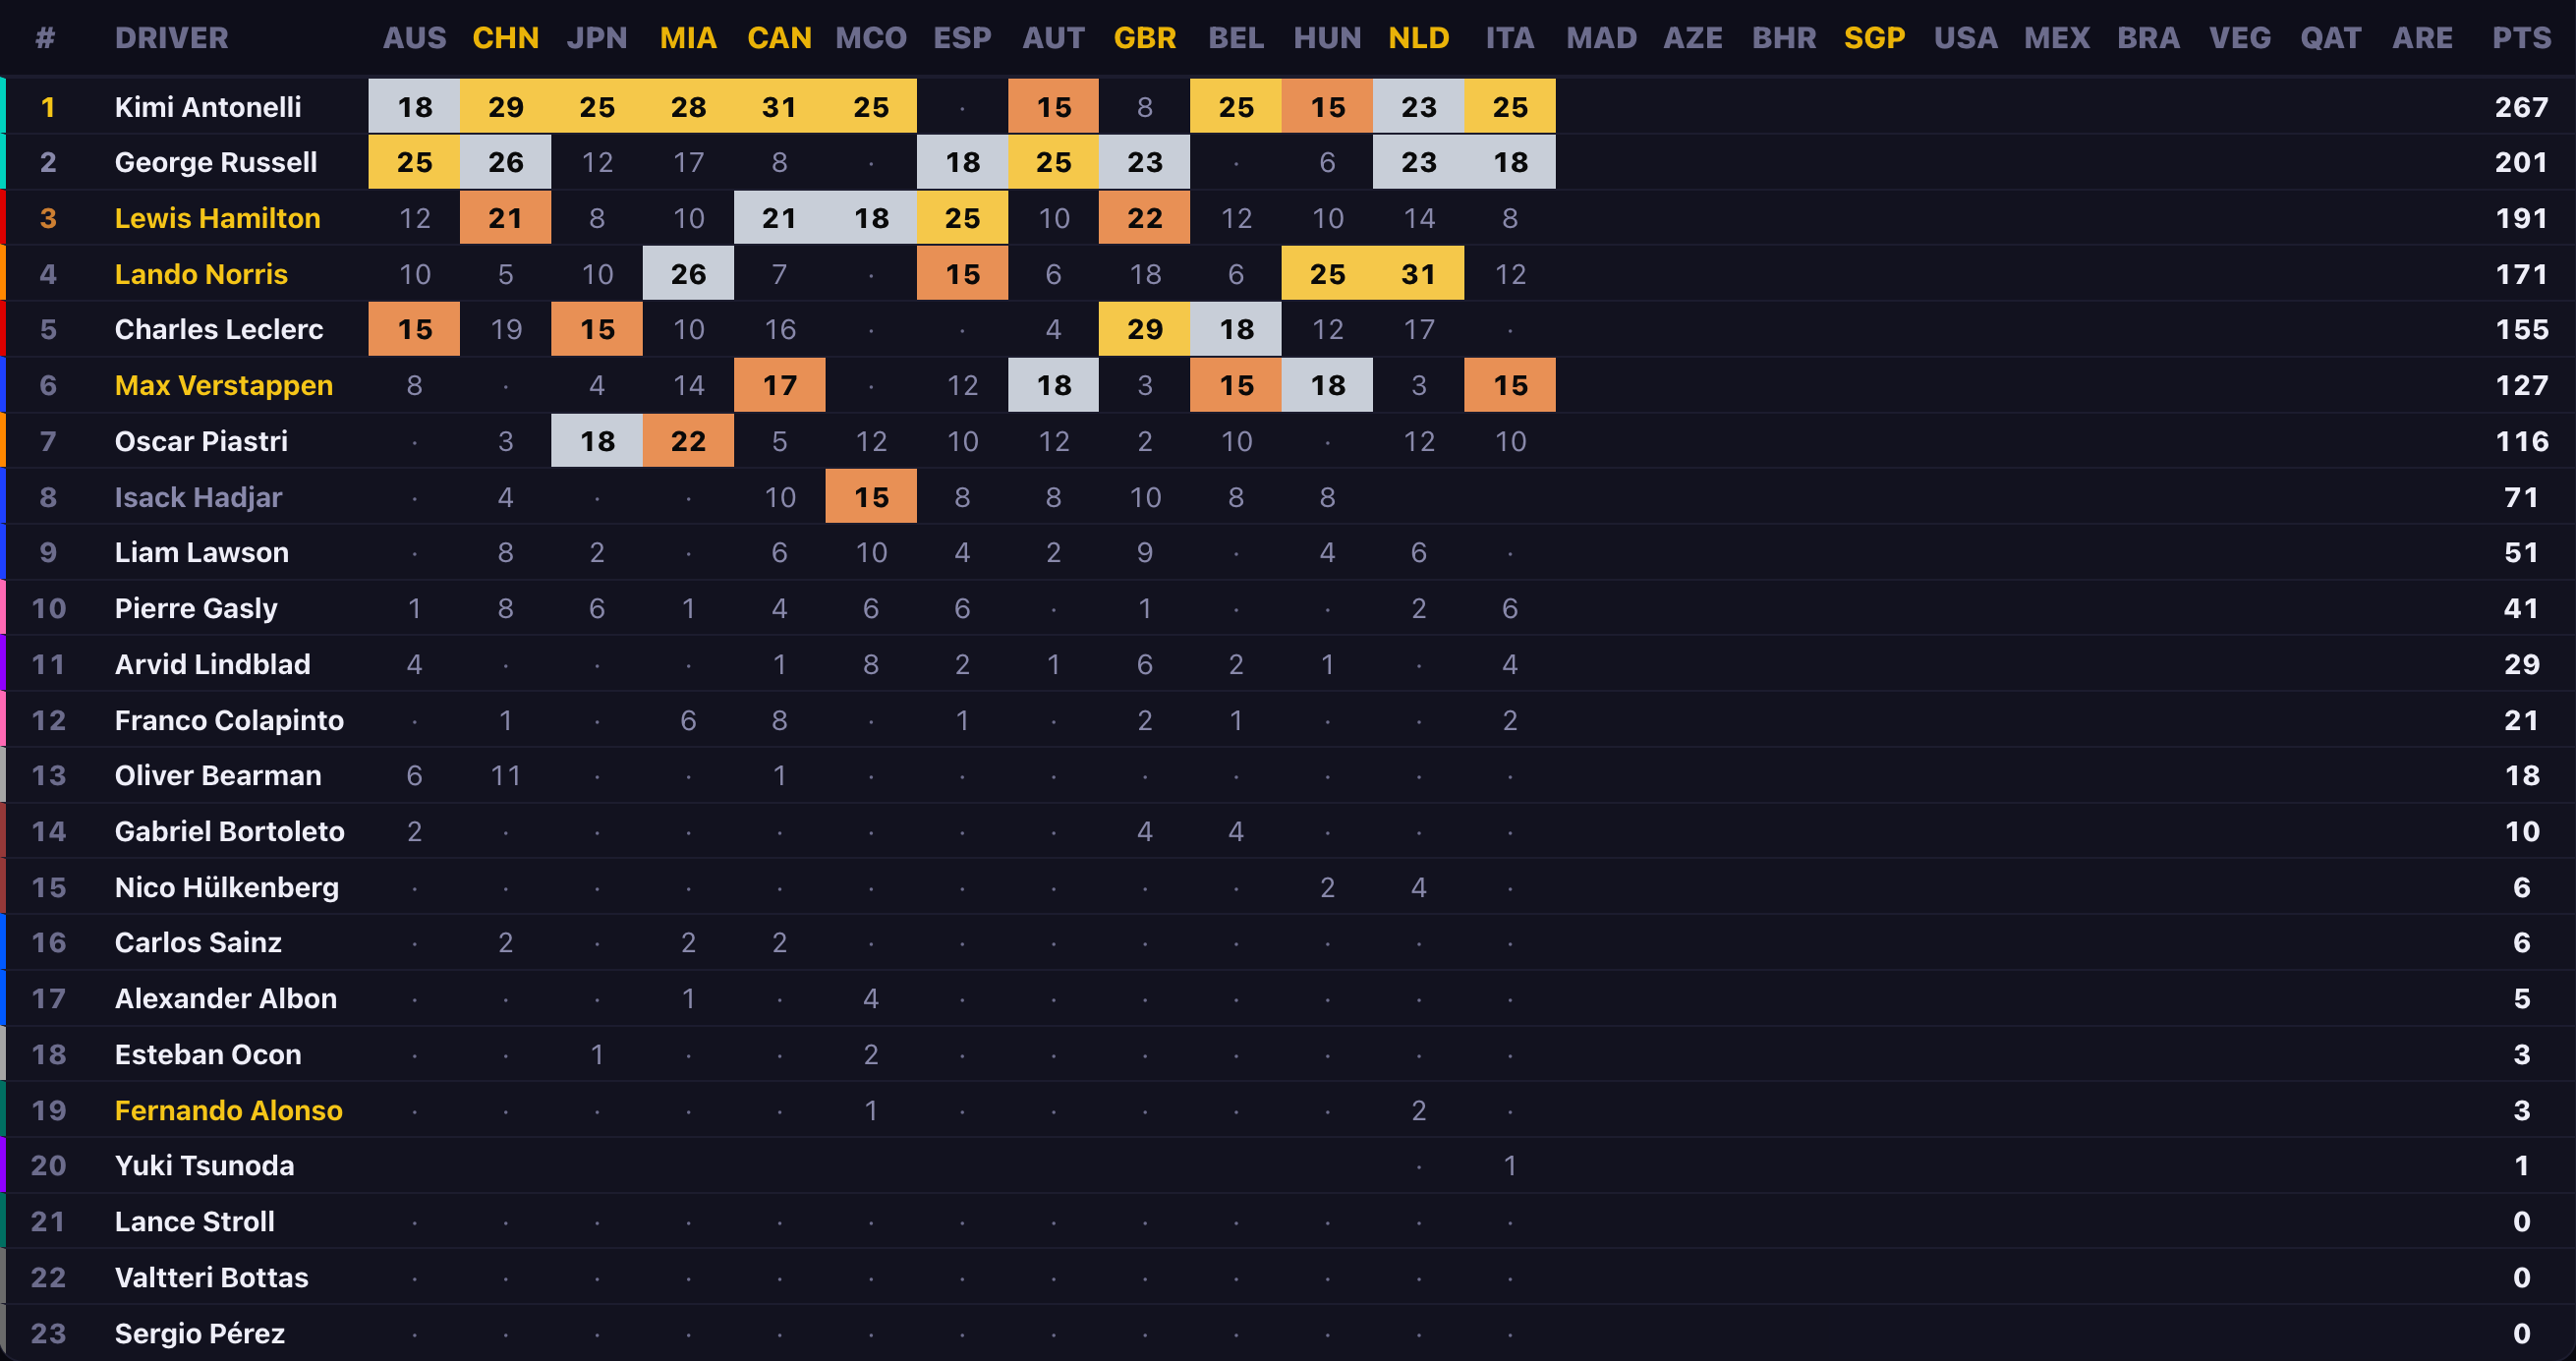Click the PTS column header
This screenshot has height=1361, width=2576.
(x=2520, y=38)
